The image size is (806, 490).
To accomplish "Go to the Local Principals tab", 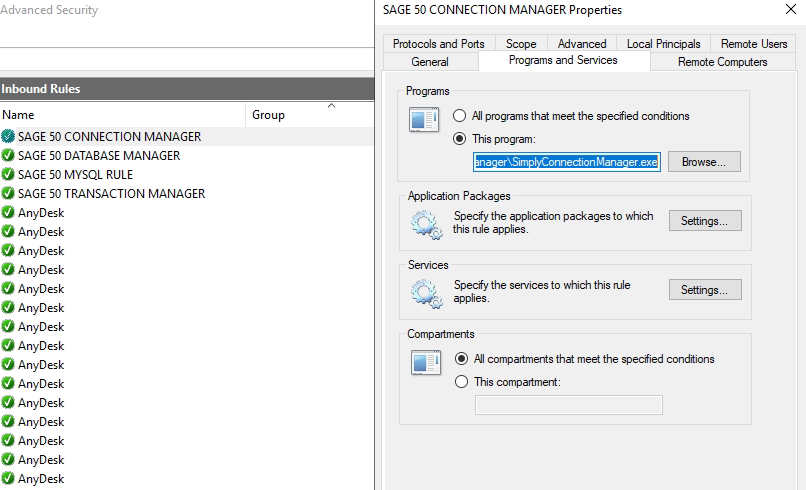I will point(663,44).
